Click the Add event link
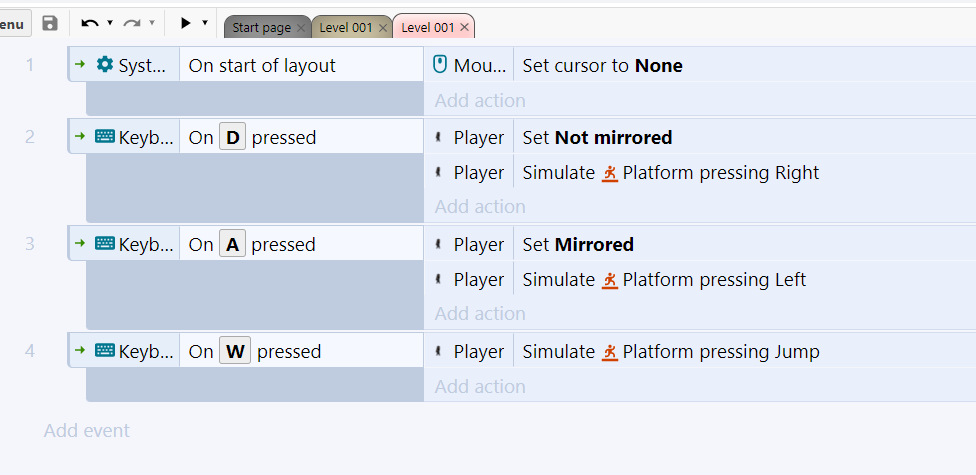The height and width of the screenshot is (475, 976). 87,431
